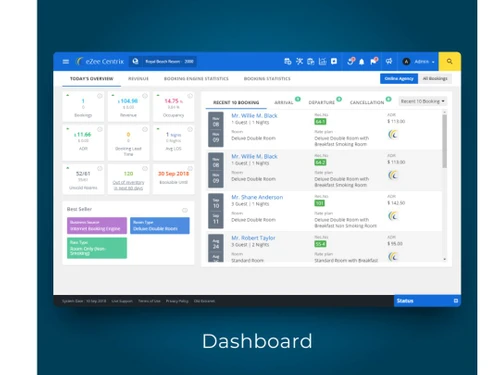This screenshot has width=500, height=375.
Task: Click the booking list scroll-down arrow
Action: pyautogui.click(x=444, y=259)
